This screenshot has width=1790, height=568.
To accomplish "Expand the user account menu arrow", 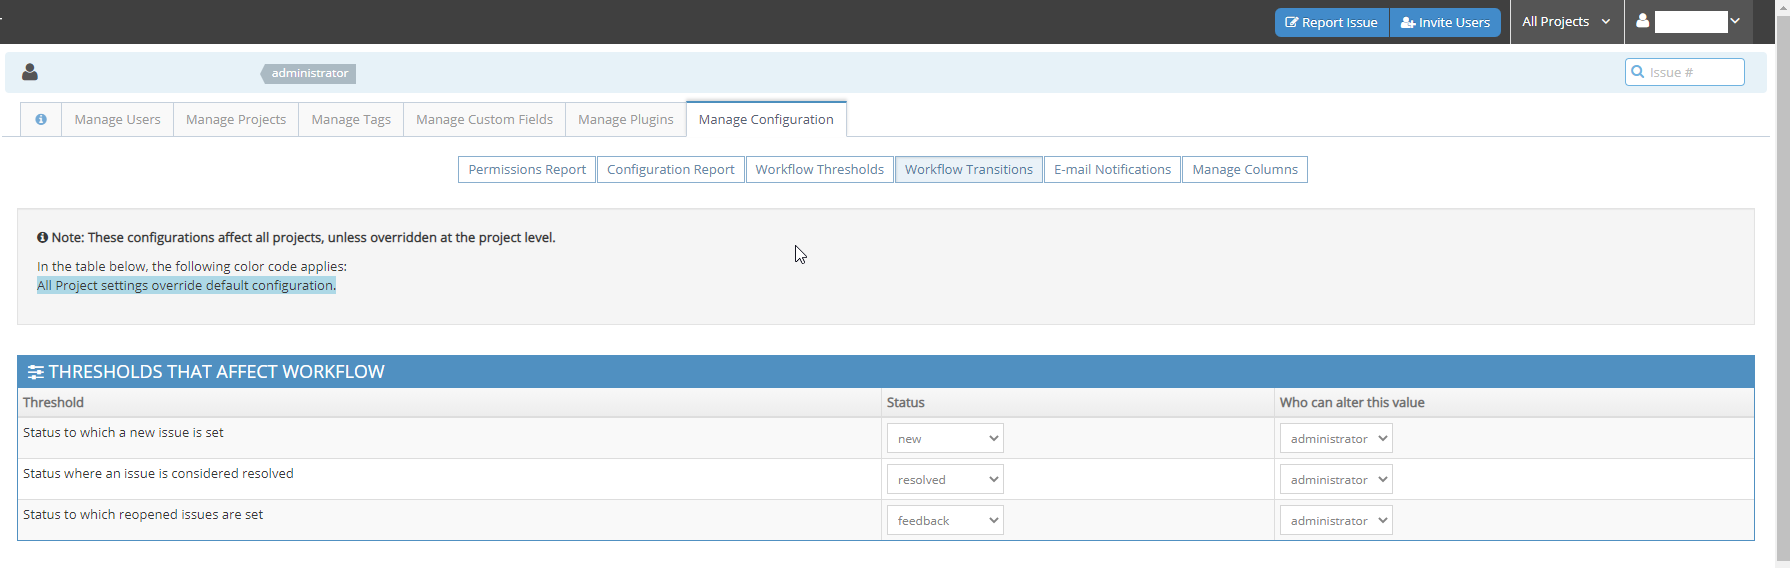I will pyautogui.click(x=1735, y=21).
